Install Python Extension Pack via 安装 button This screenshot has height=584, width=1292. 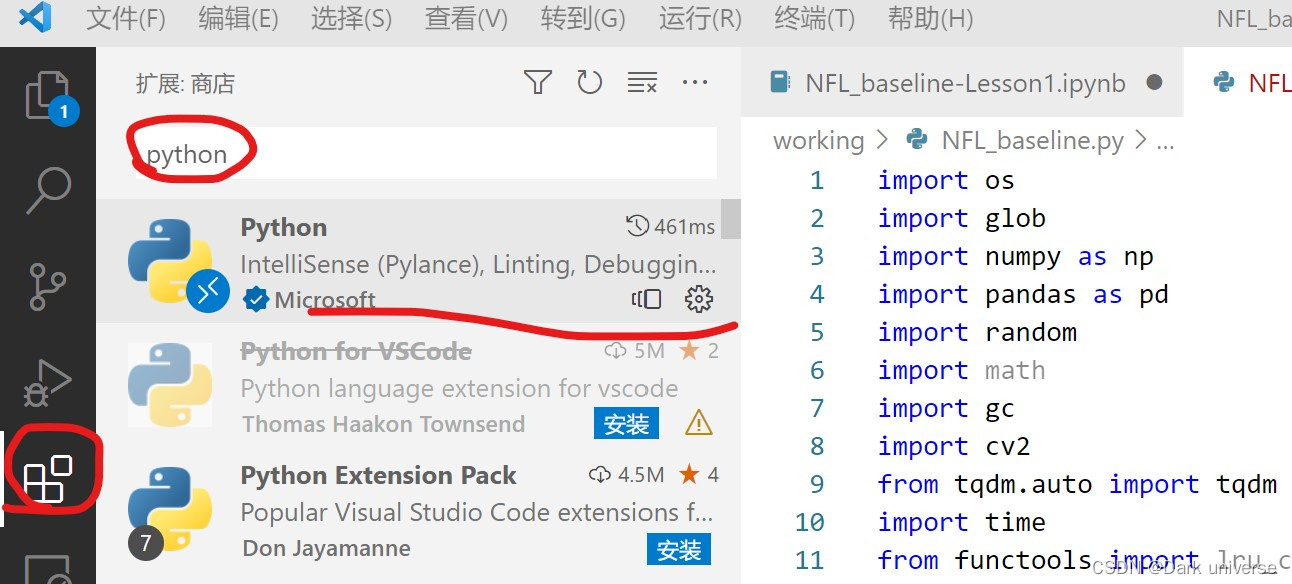click(679, 549)
